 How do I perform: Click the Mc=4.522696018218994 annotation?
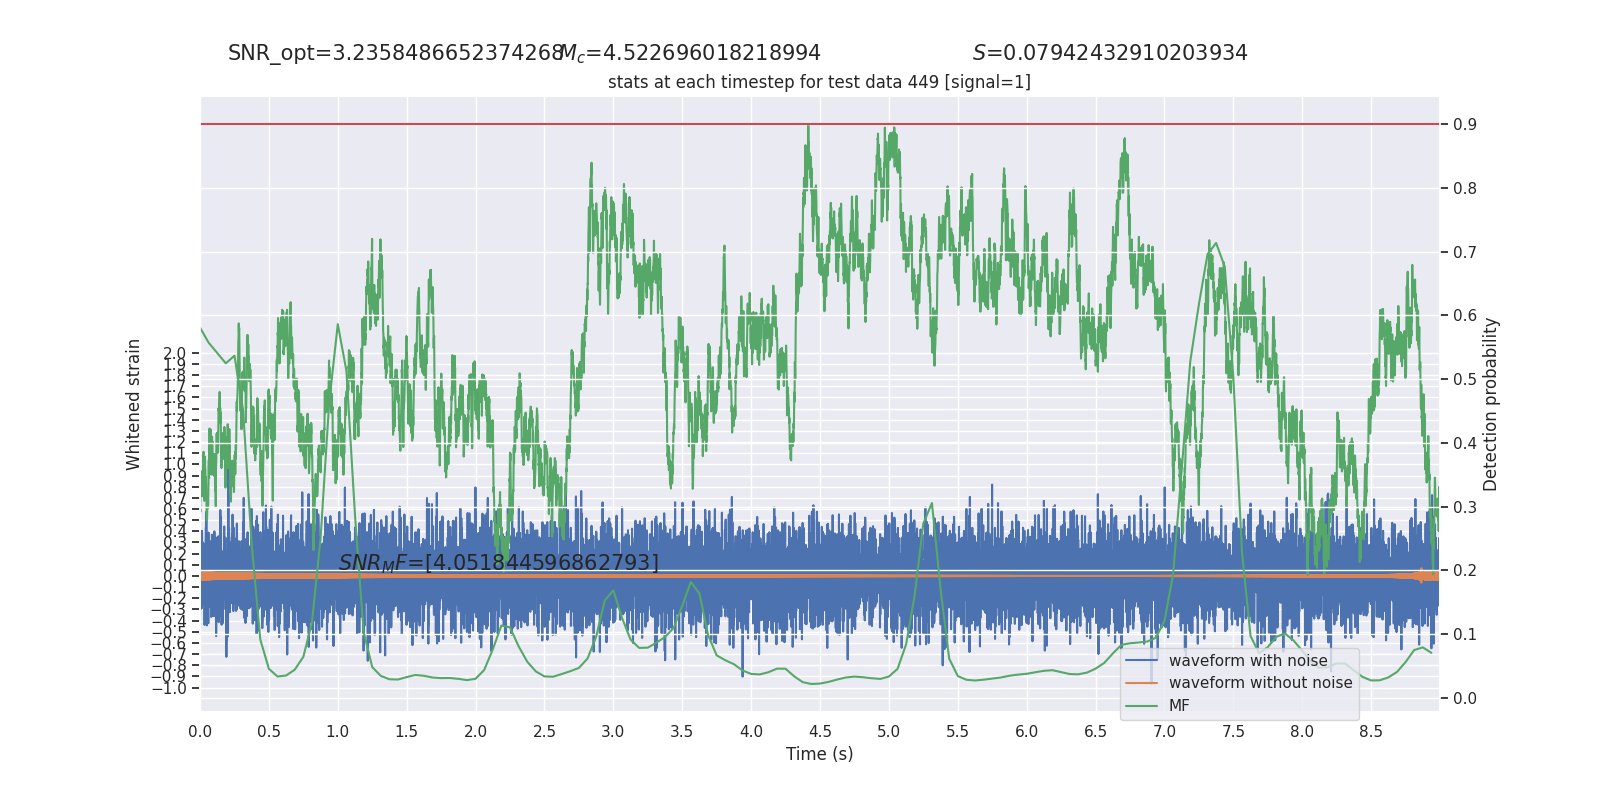pyautogui.click(x=690, y=53)
